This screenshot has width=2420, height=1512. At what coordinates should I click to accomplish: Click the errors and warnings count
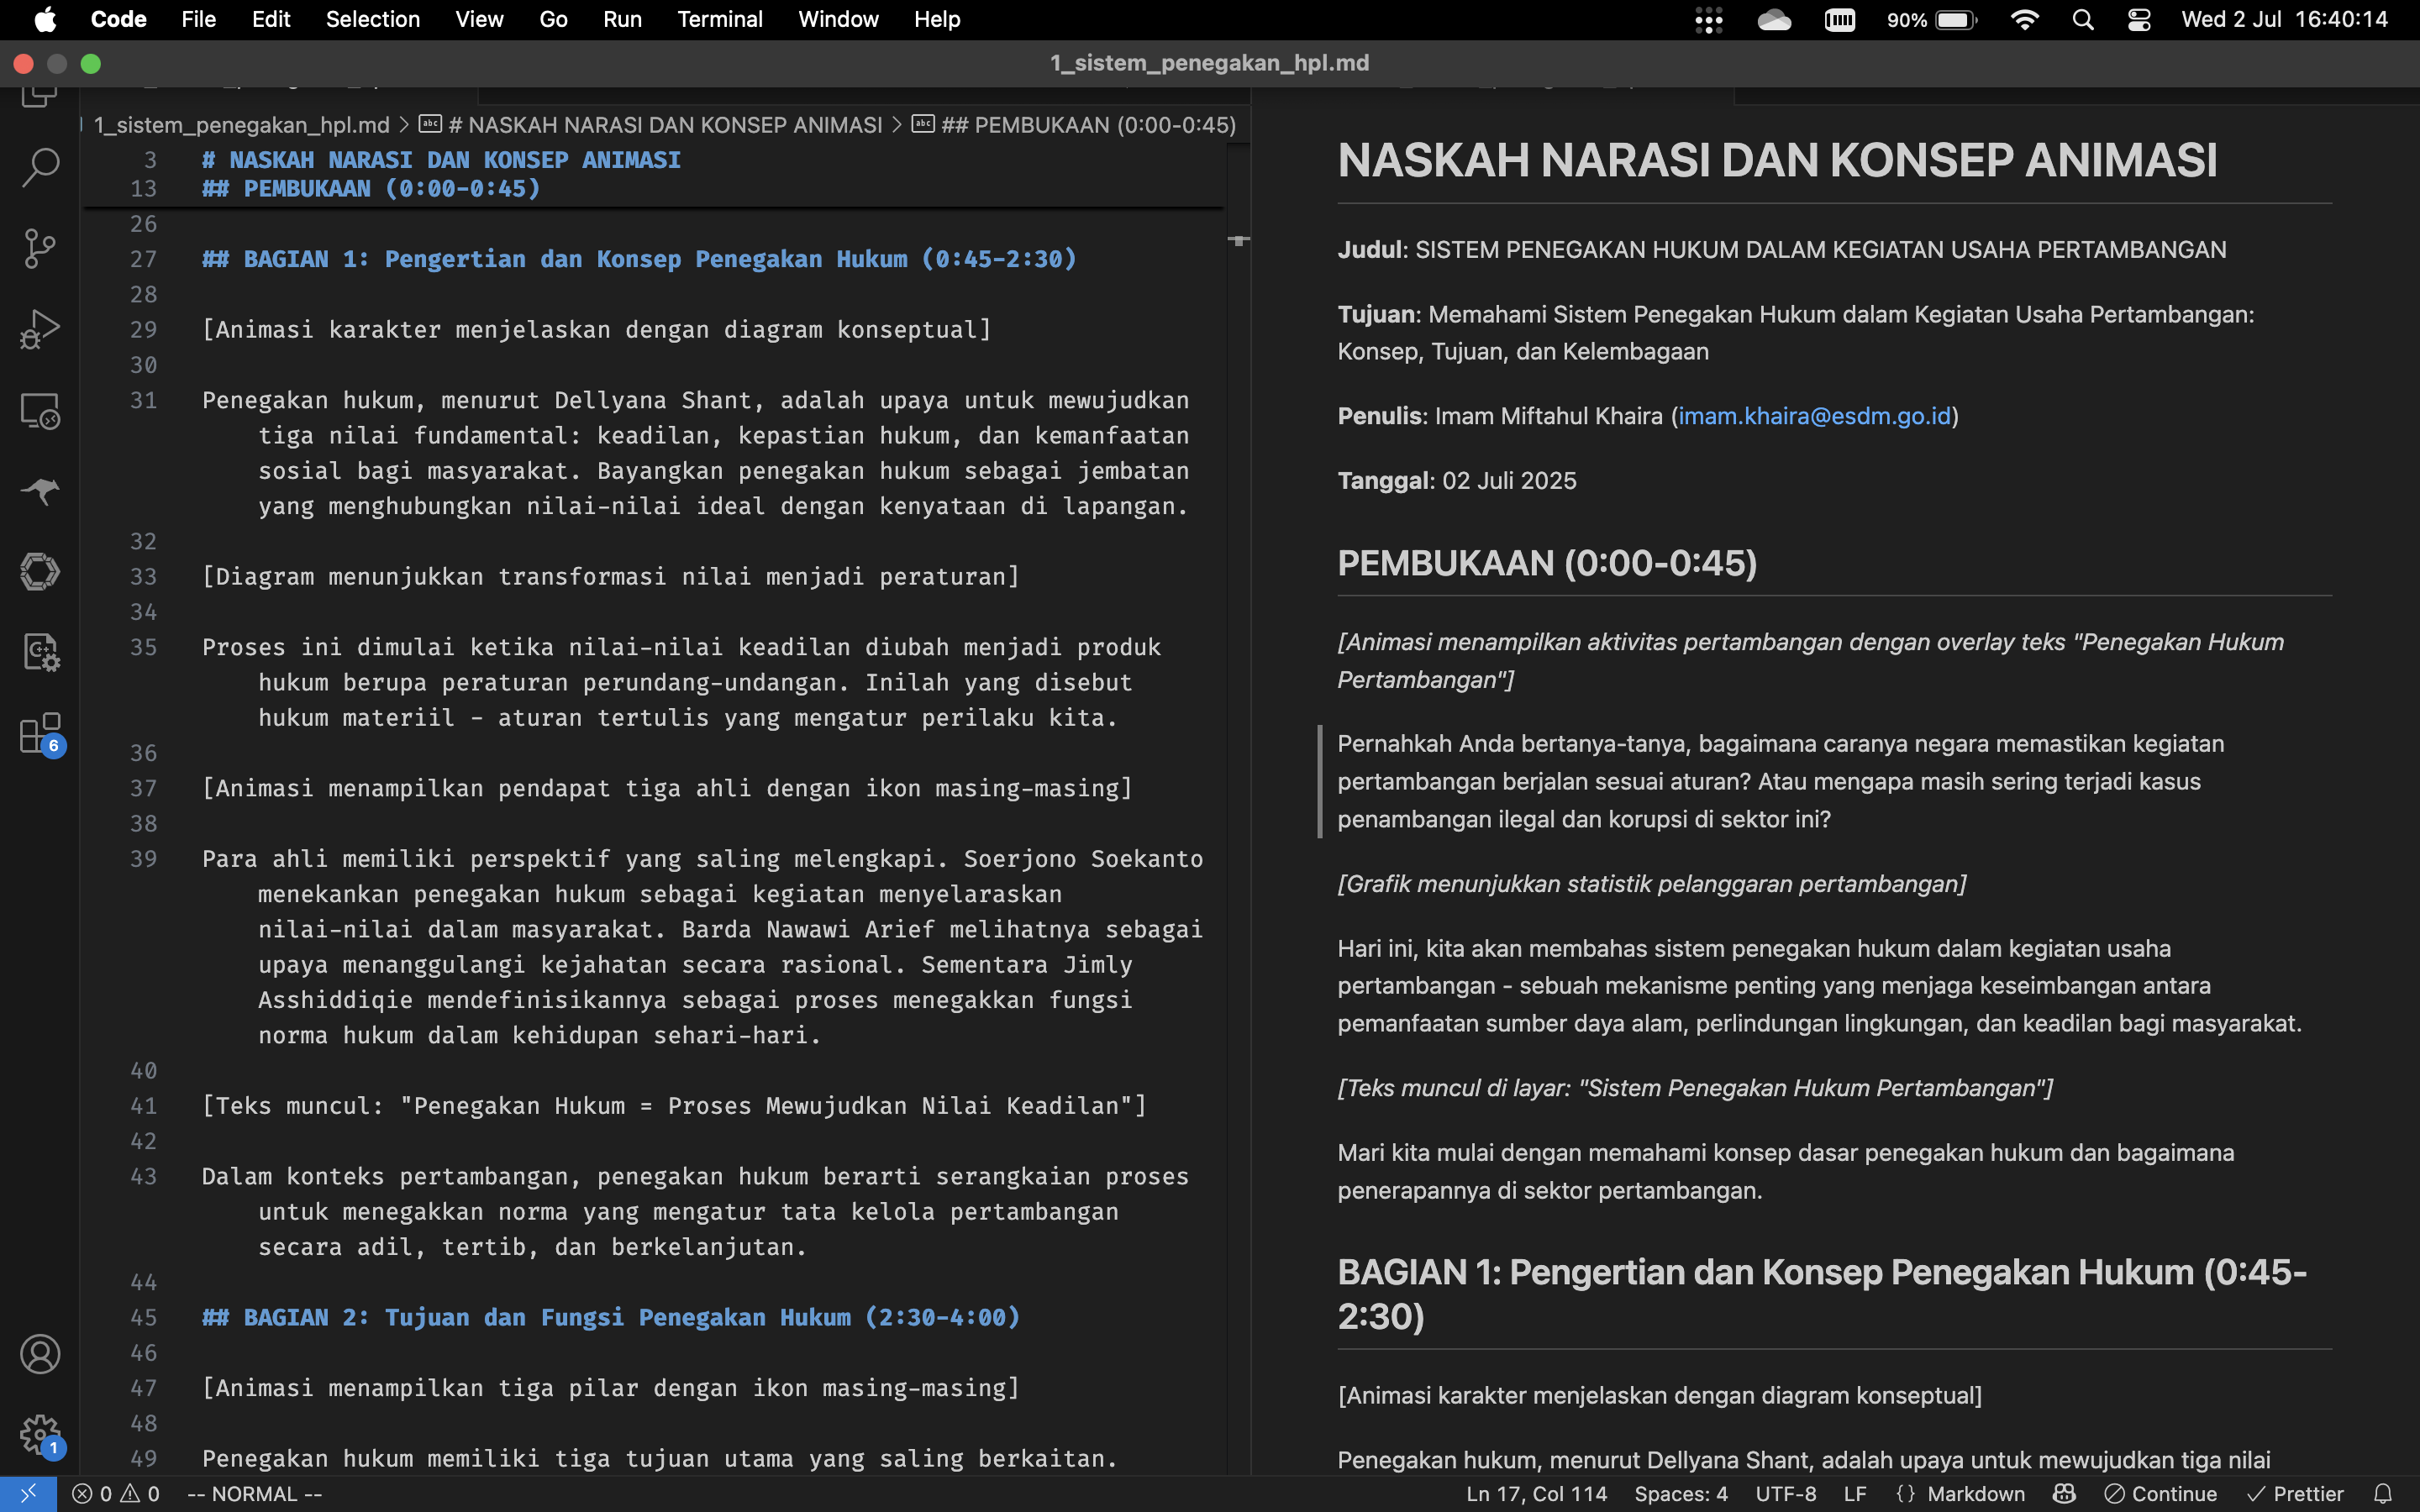click(116, 1494)
